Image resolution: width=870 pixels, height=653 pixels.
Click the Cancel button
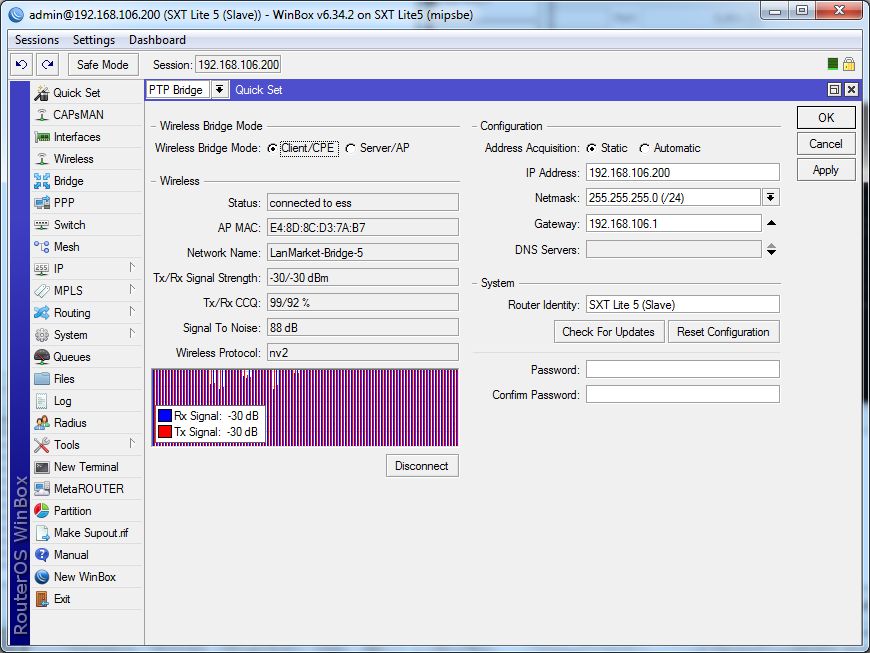pyautogui.click(x=826, y=144)
